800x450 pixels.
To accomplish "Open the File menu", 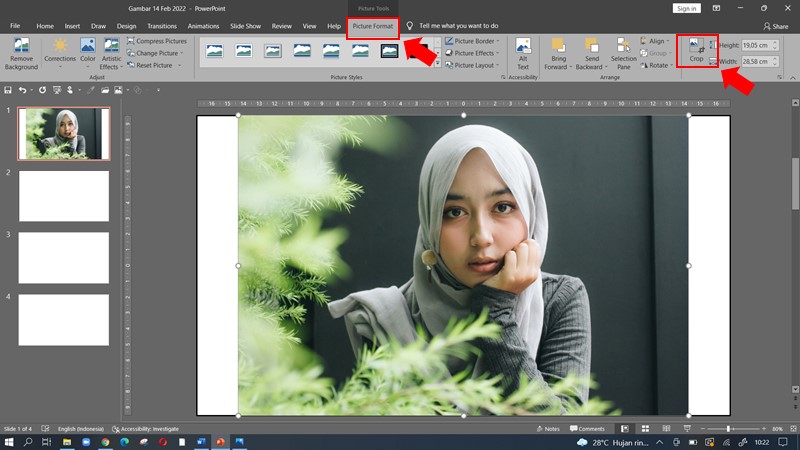I will [15, 26].
